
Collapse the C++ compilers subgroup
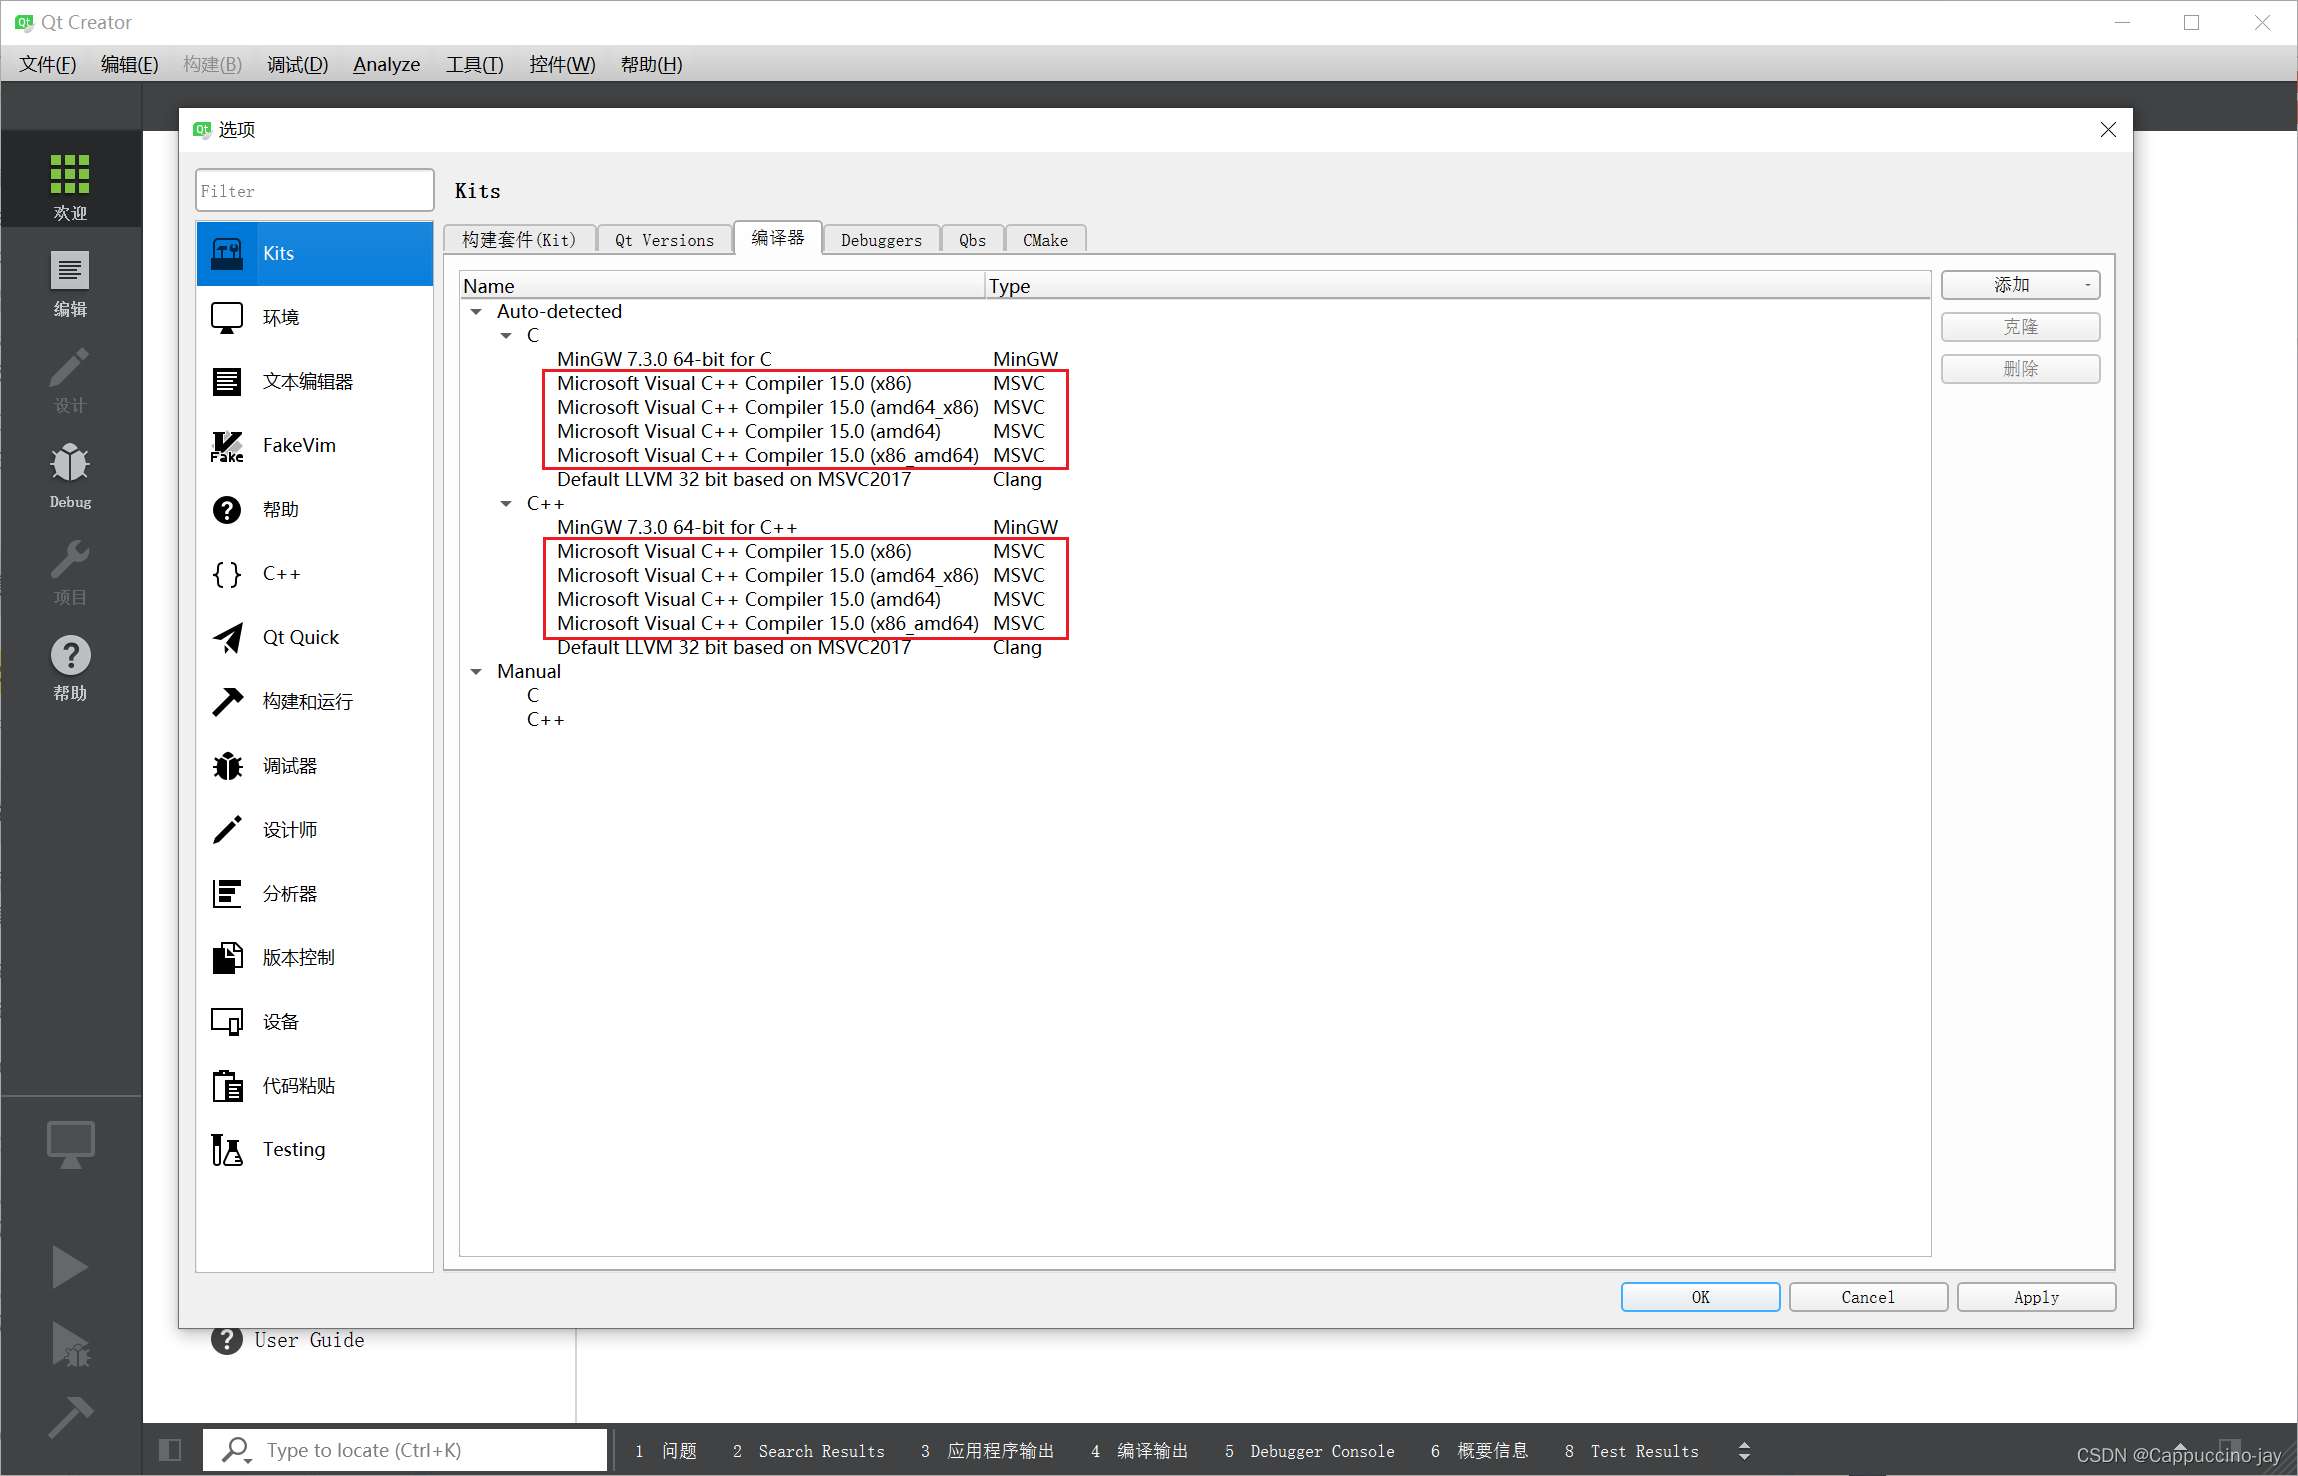pyautogui.click(x=506, y=504)
